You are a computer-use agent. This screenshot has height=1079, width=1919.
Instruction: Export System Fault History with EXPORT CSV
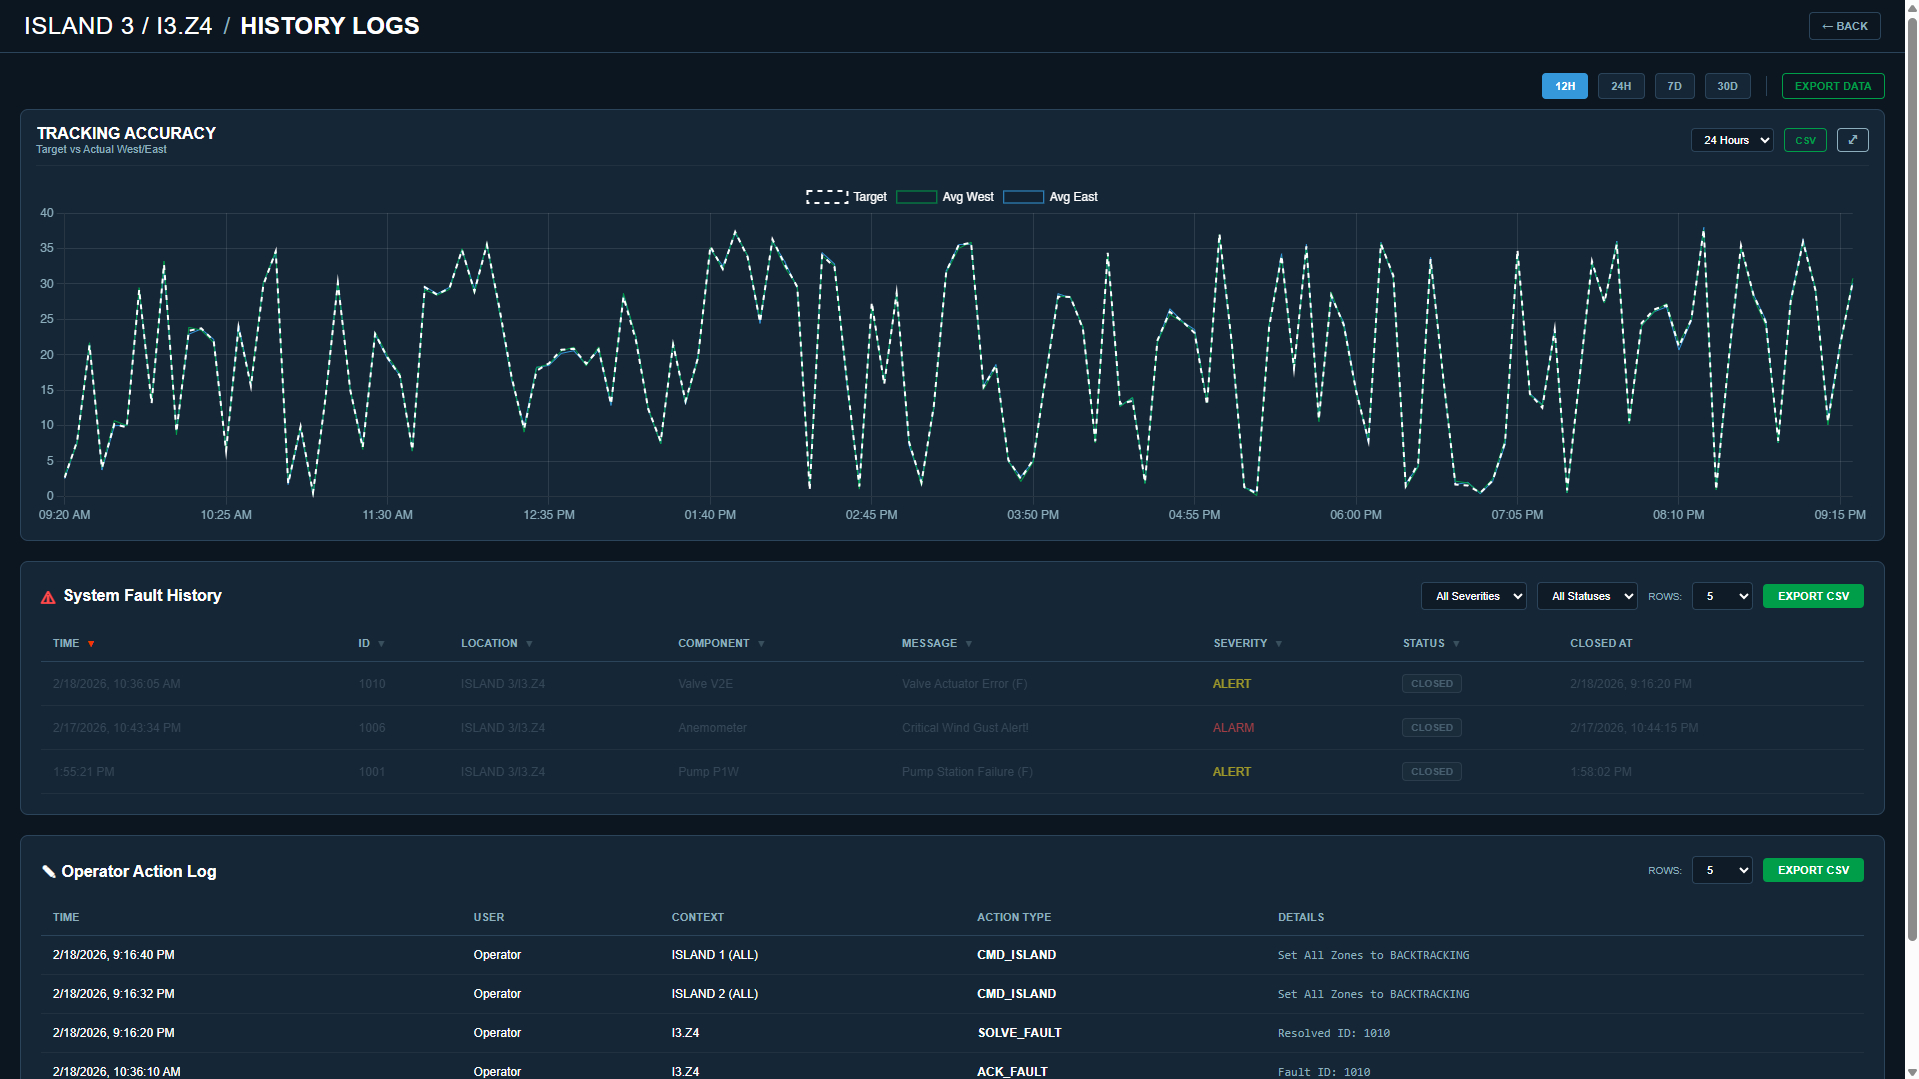(x=1813, y=595)
